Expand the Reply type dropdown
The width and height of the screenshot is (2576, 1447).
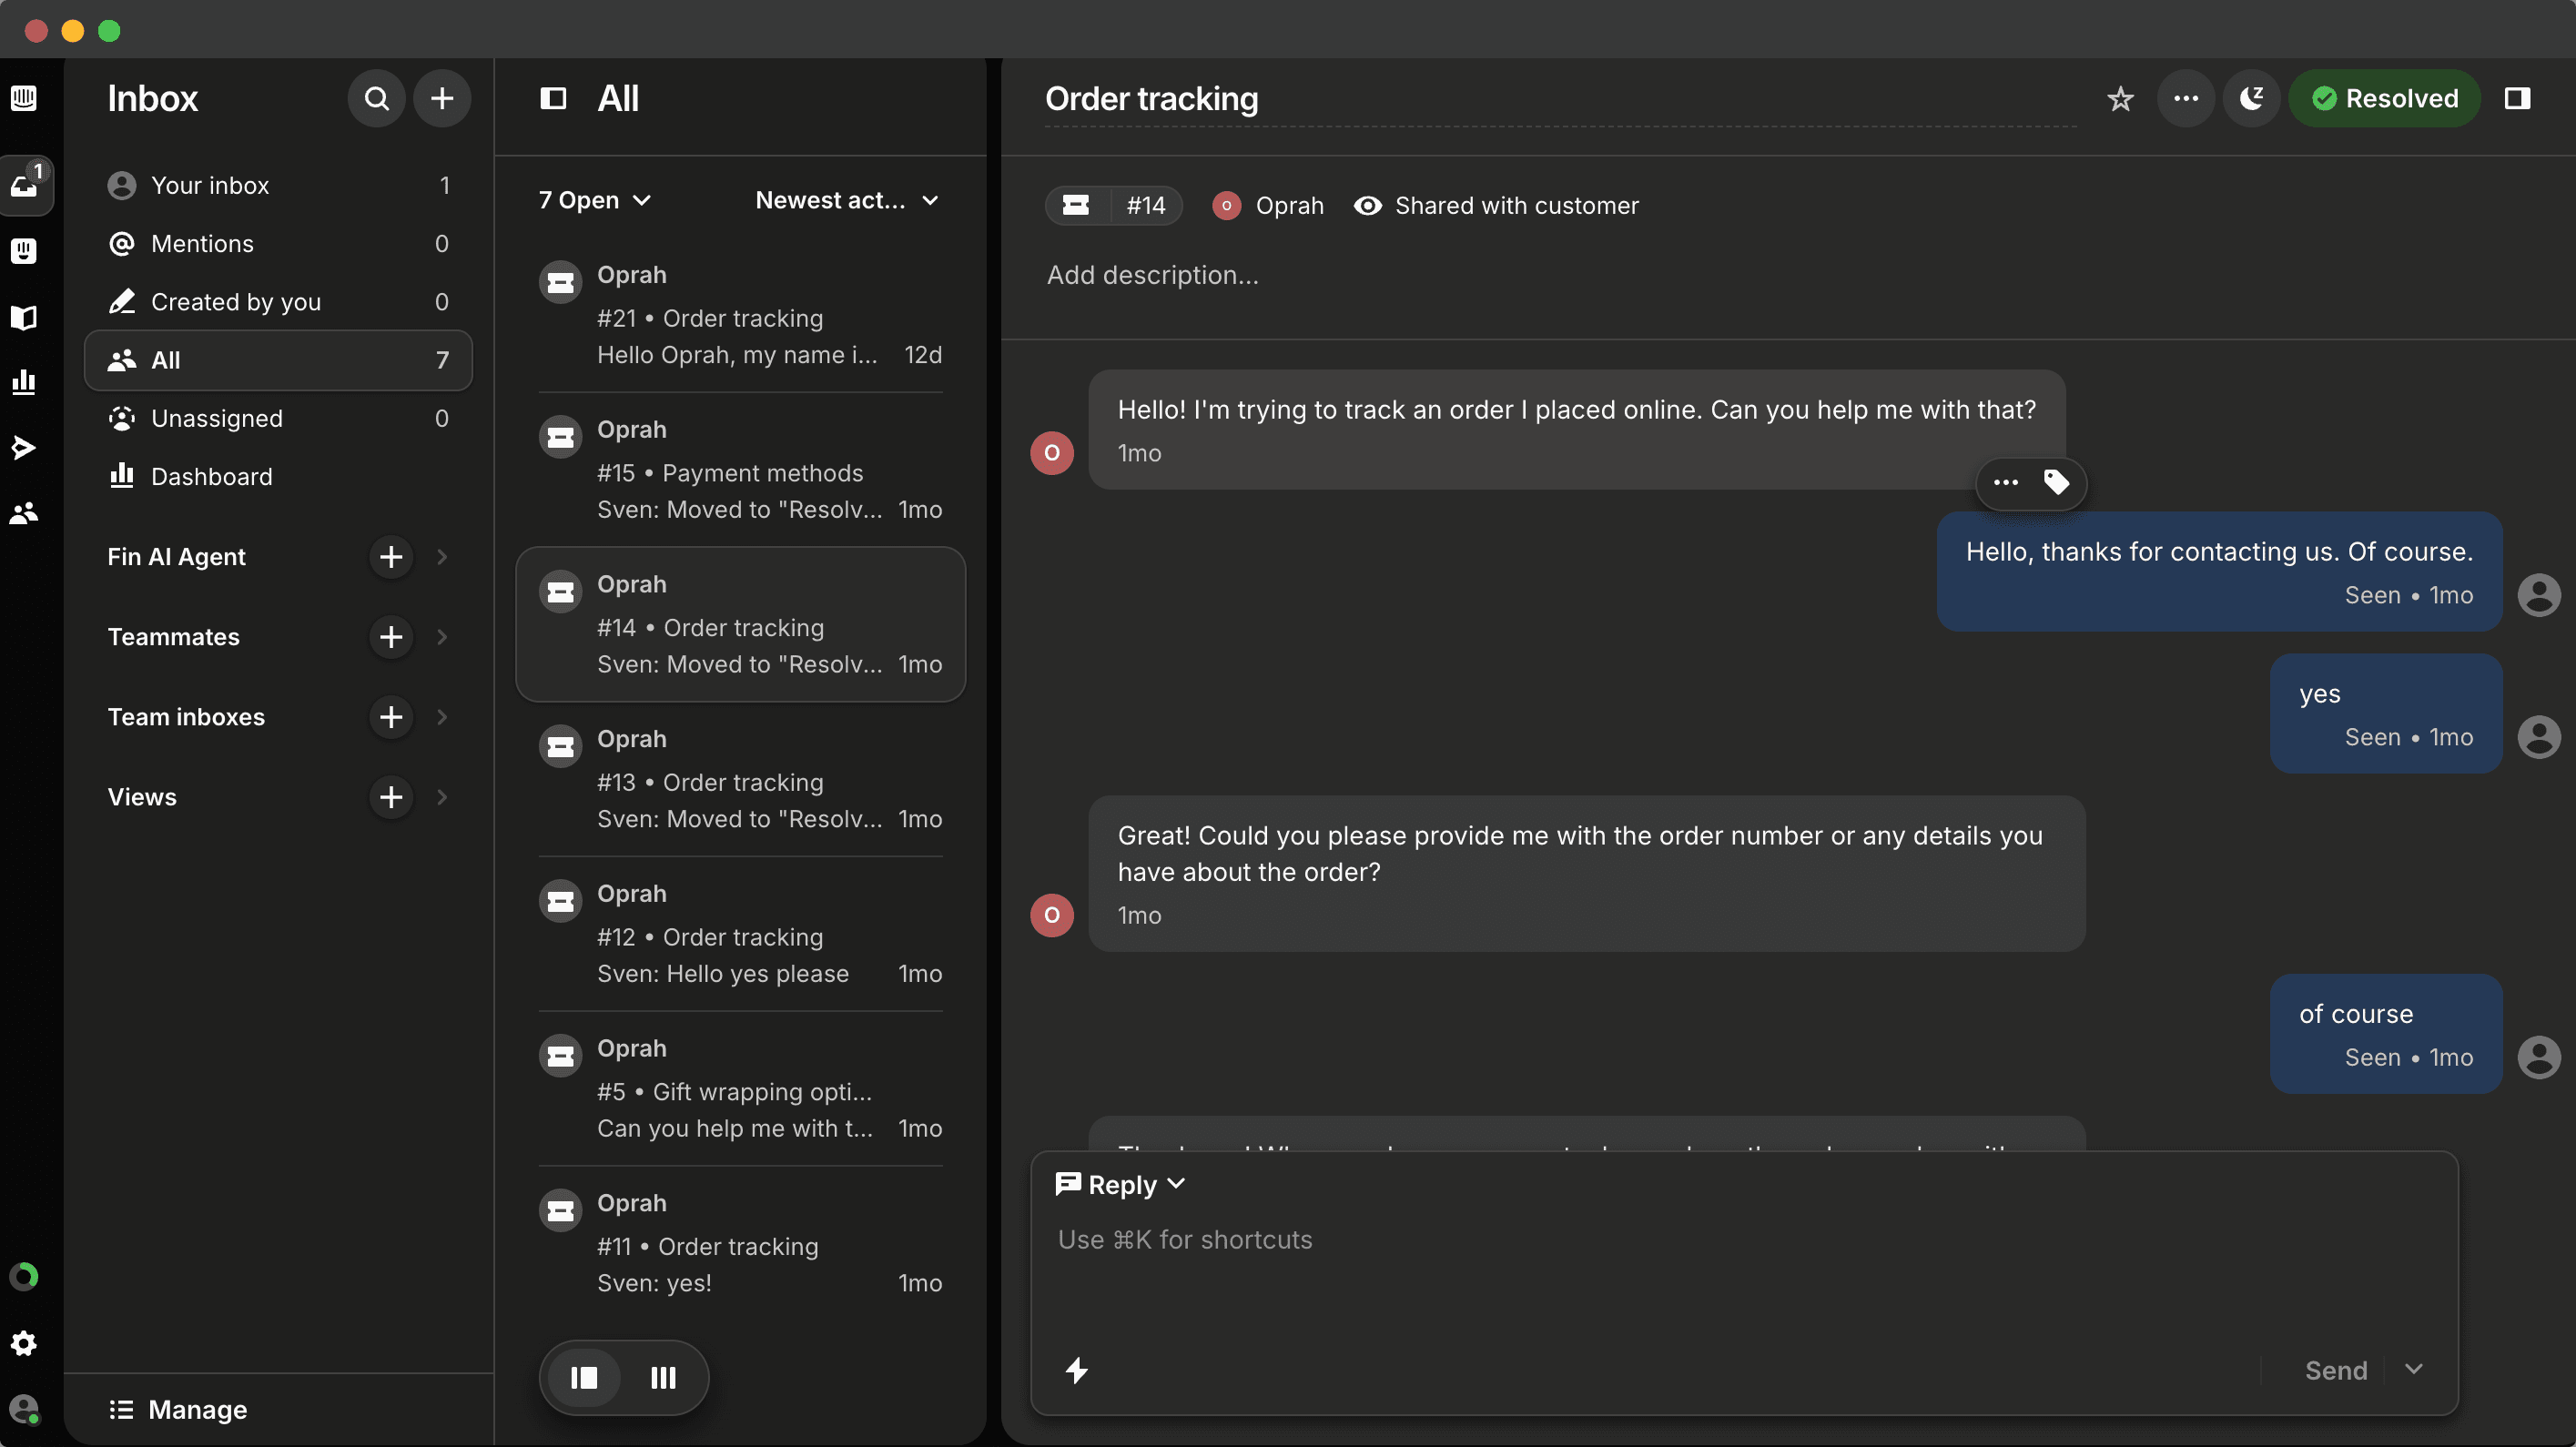click(1120, 1184)
